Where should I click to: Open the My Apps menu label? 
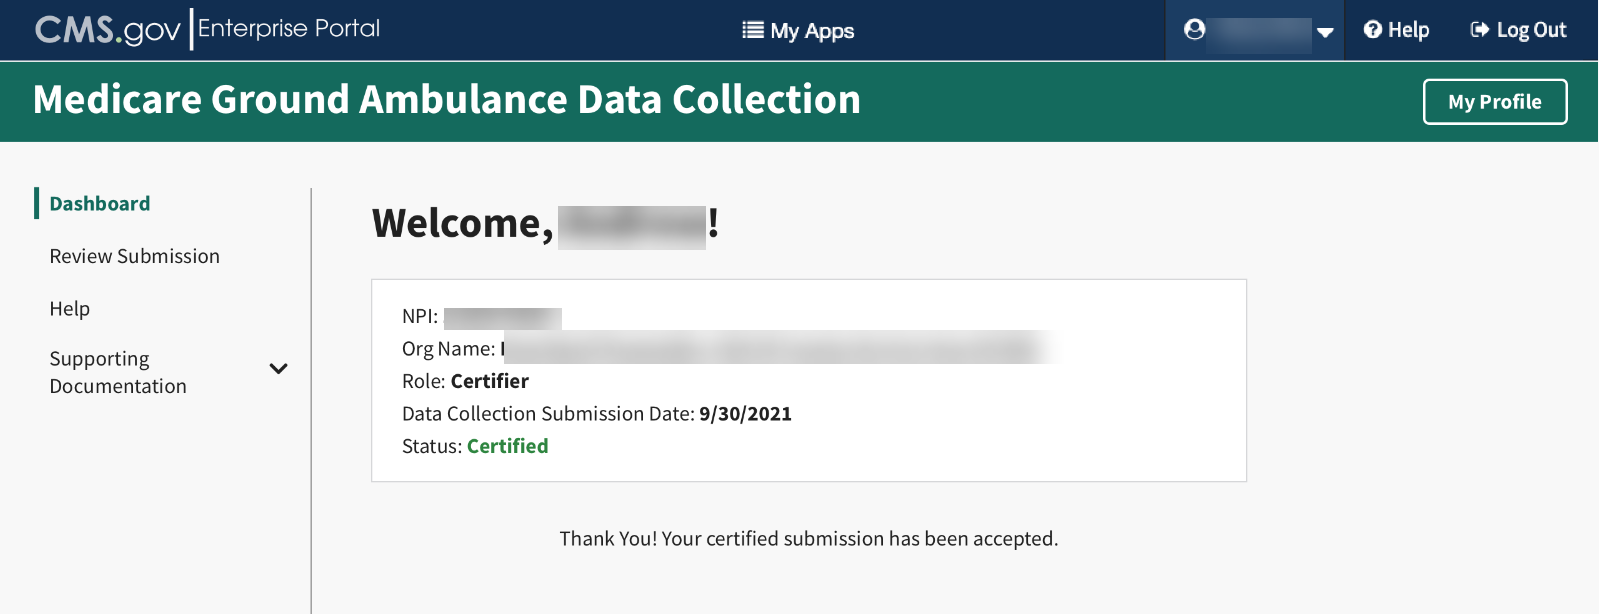(x=812, y=31)
